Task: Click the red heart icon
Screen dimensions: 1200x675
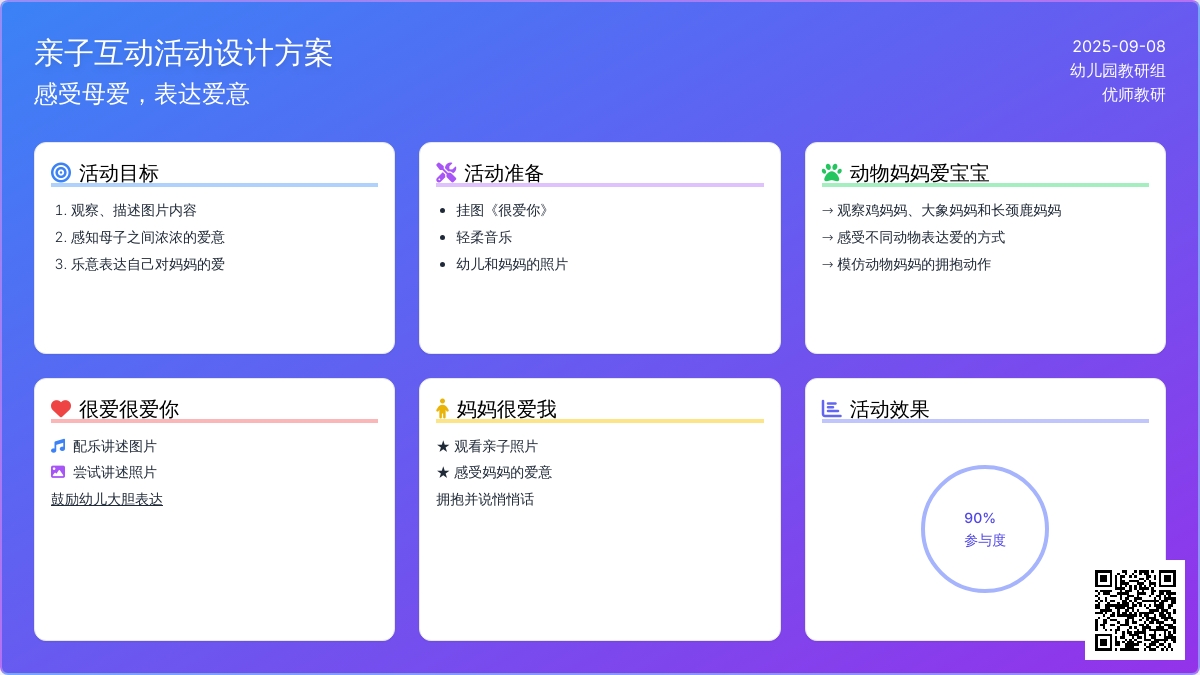Action: coord(61,409)
